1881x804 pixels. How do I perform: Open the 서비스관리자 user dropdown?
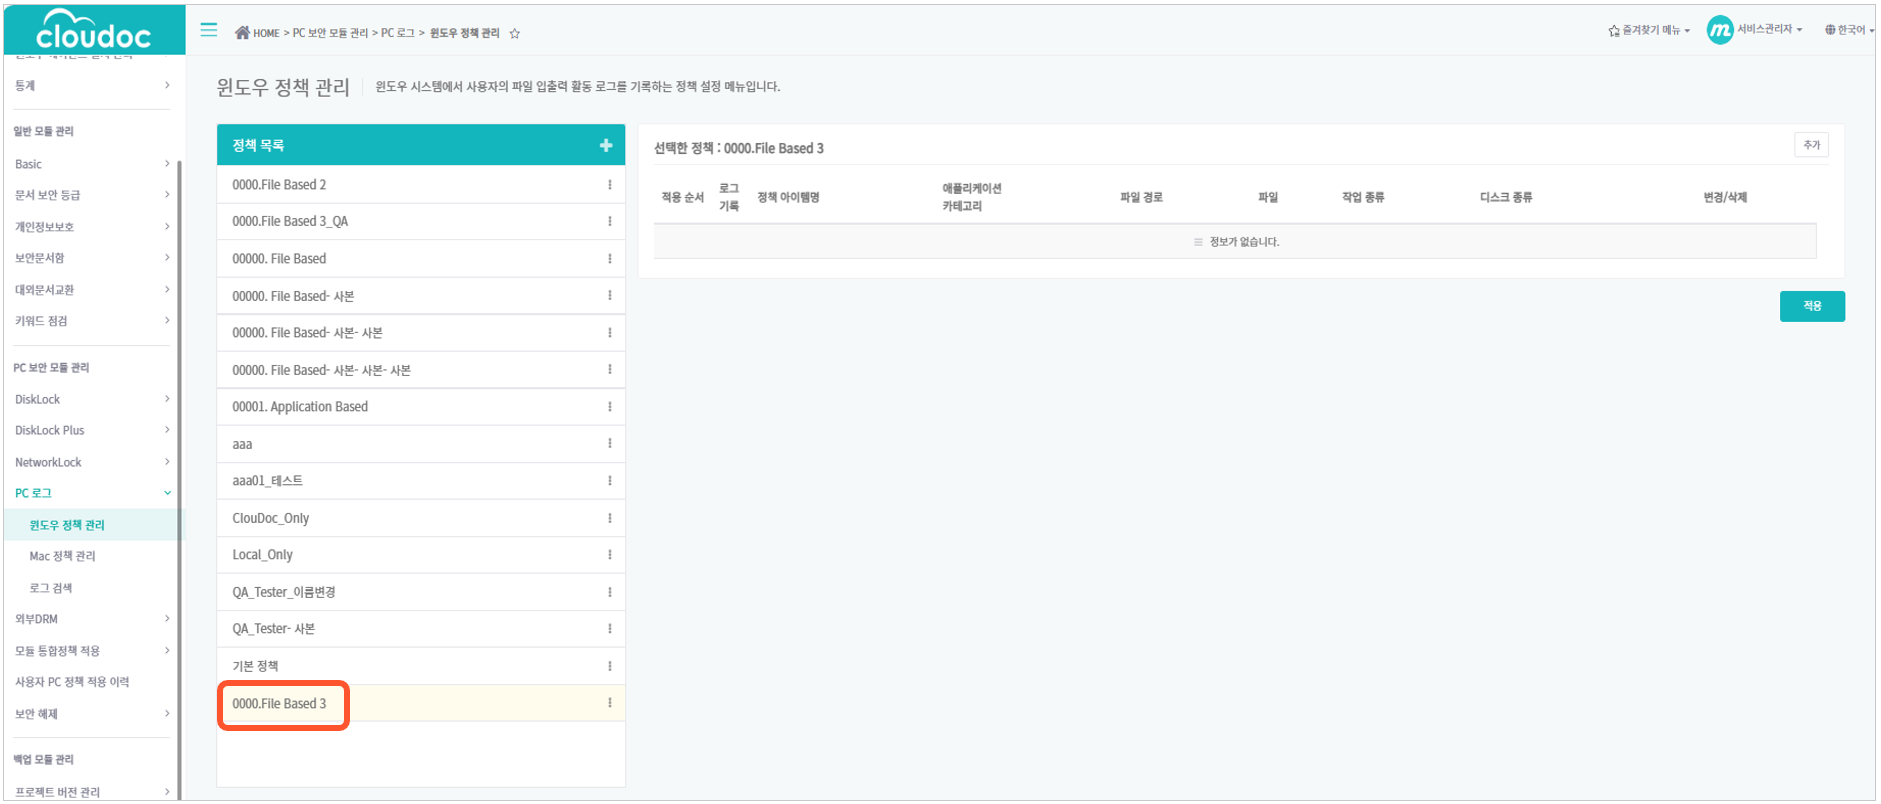[x=1770, y=29]
